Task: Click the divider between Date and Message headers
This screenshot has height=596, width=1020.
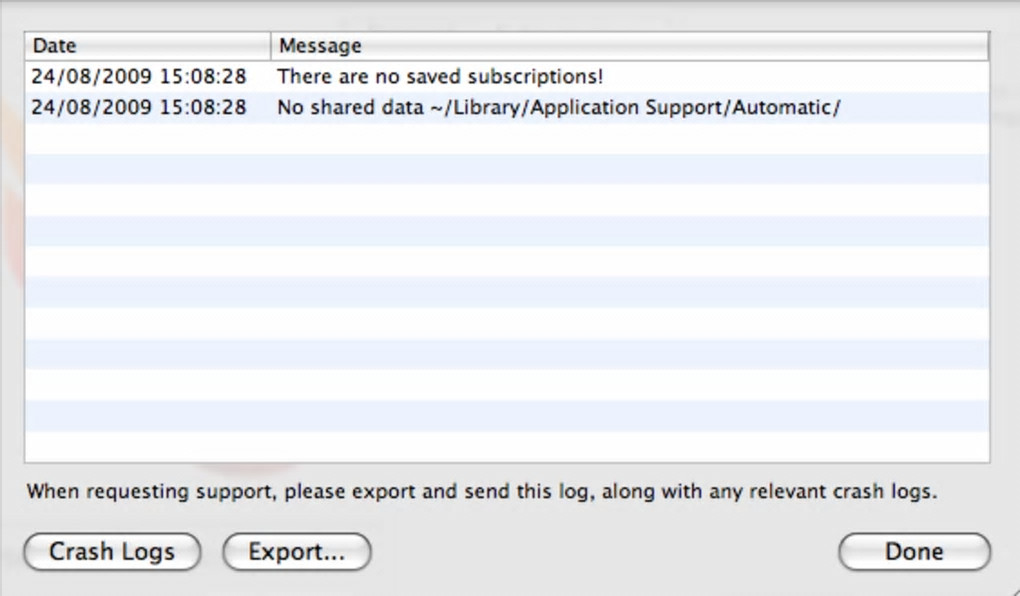Action: 270,46
